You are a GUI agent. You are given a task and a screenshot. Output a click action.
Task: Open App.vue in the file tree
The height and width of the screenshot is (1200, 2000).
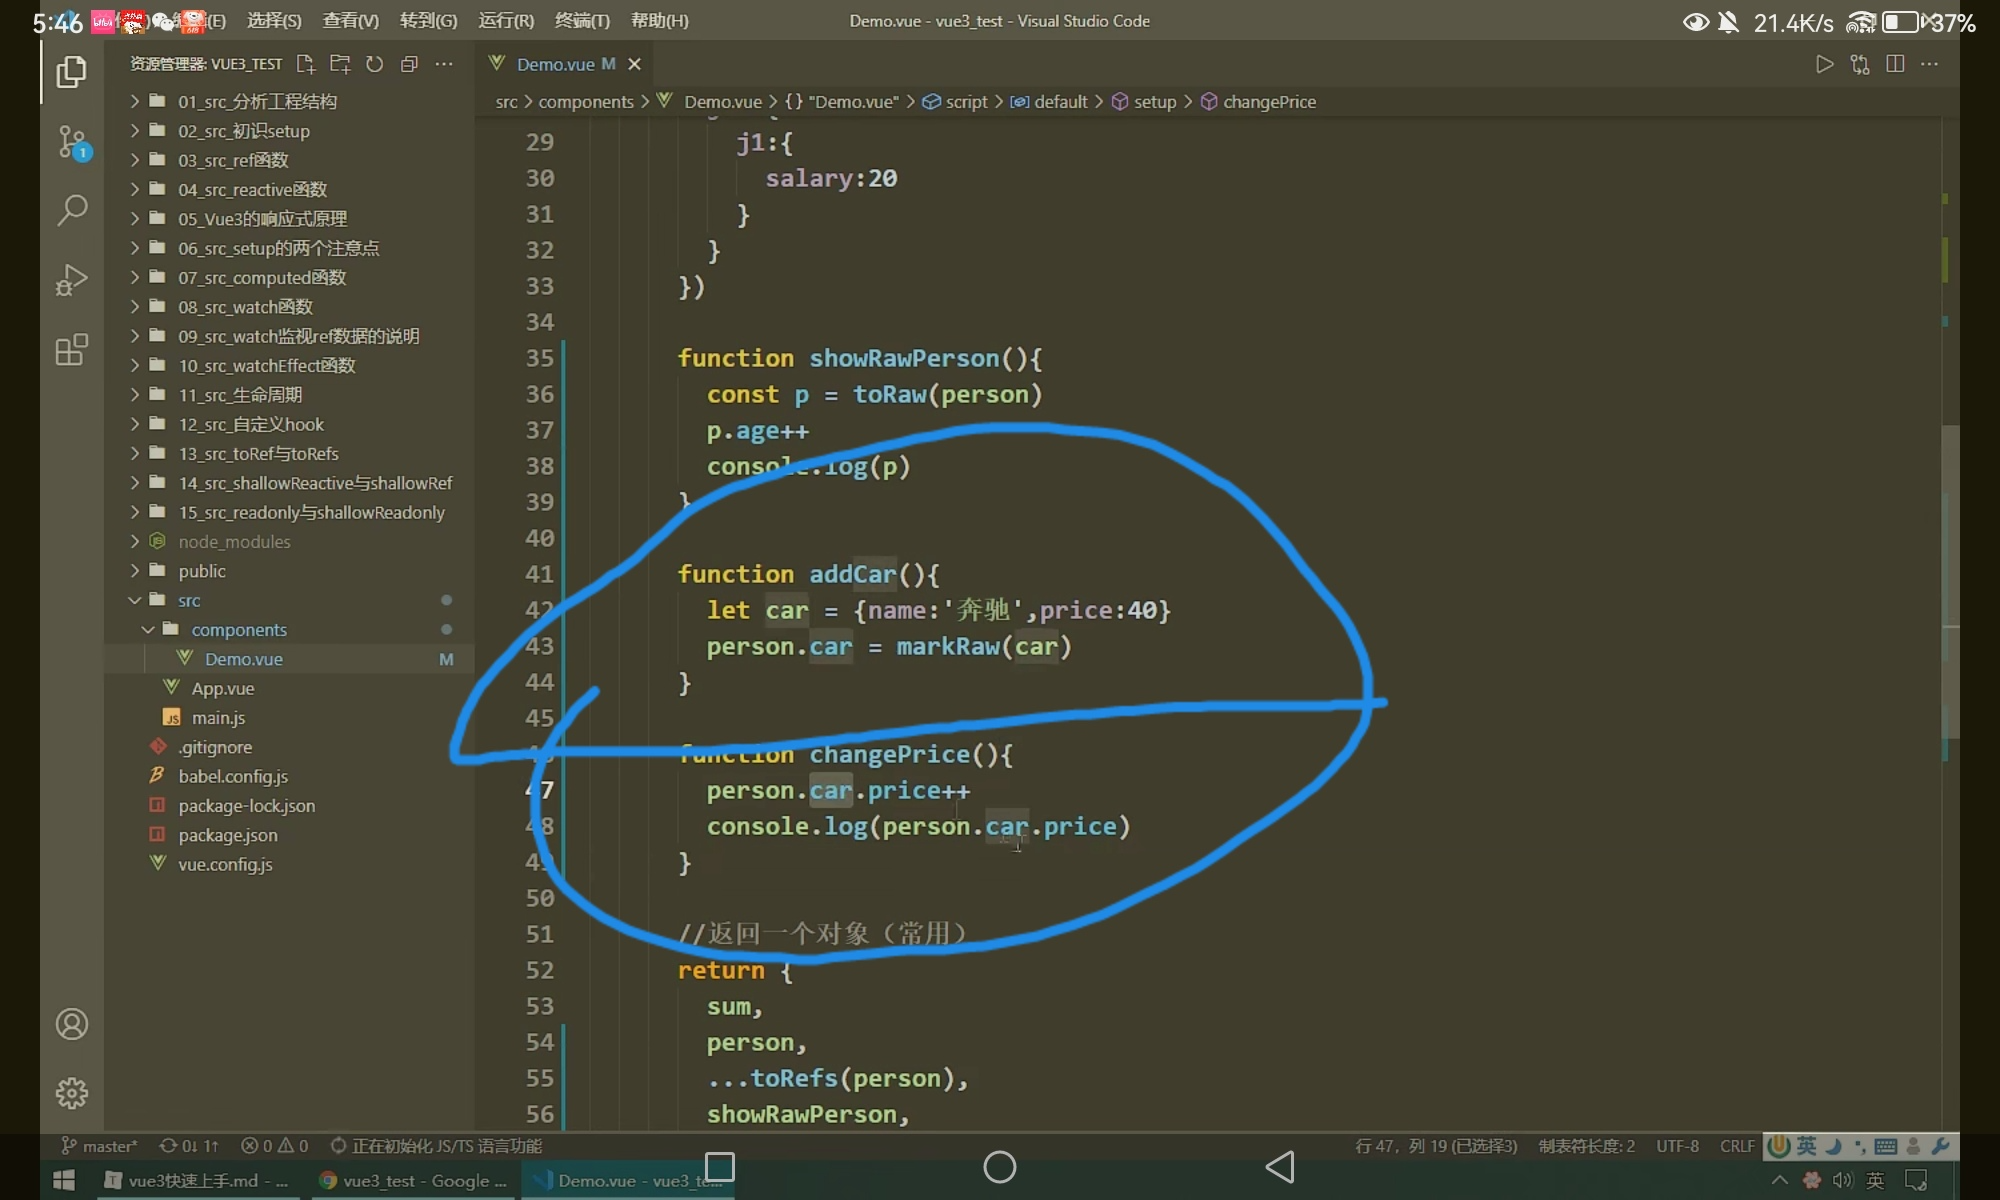(222, 689)
